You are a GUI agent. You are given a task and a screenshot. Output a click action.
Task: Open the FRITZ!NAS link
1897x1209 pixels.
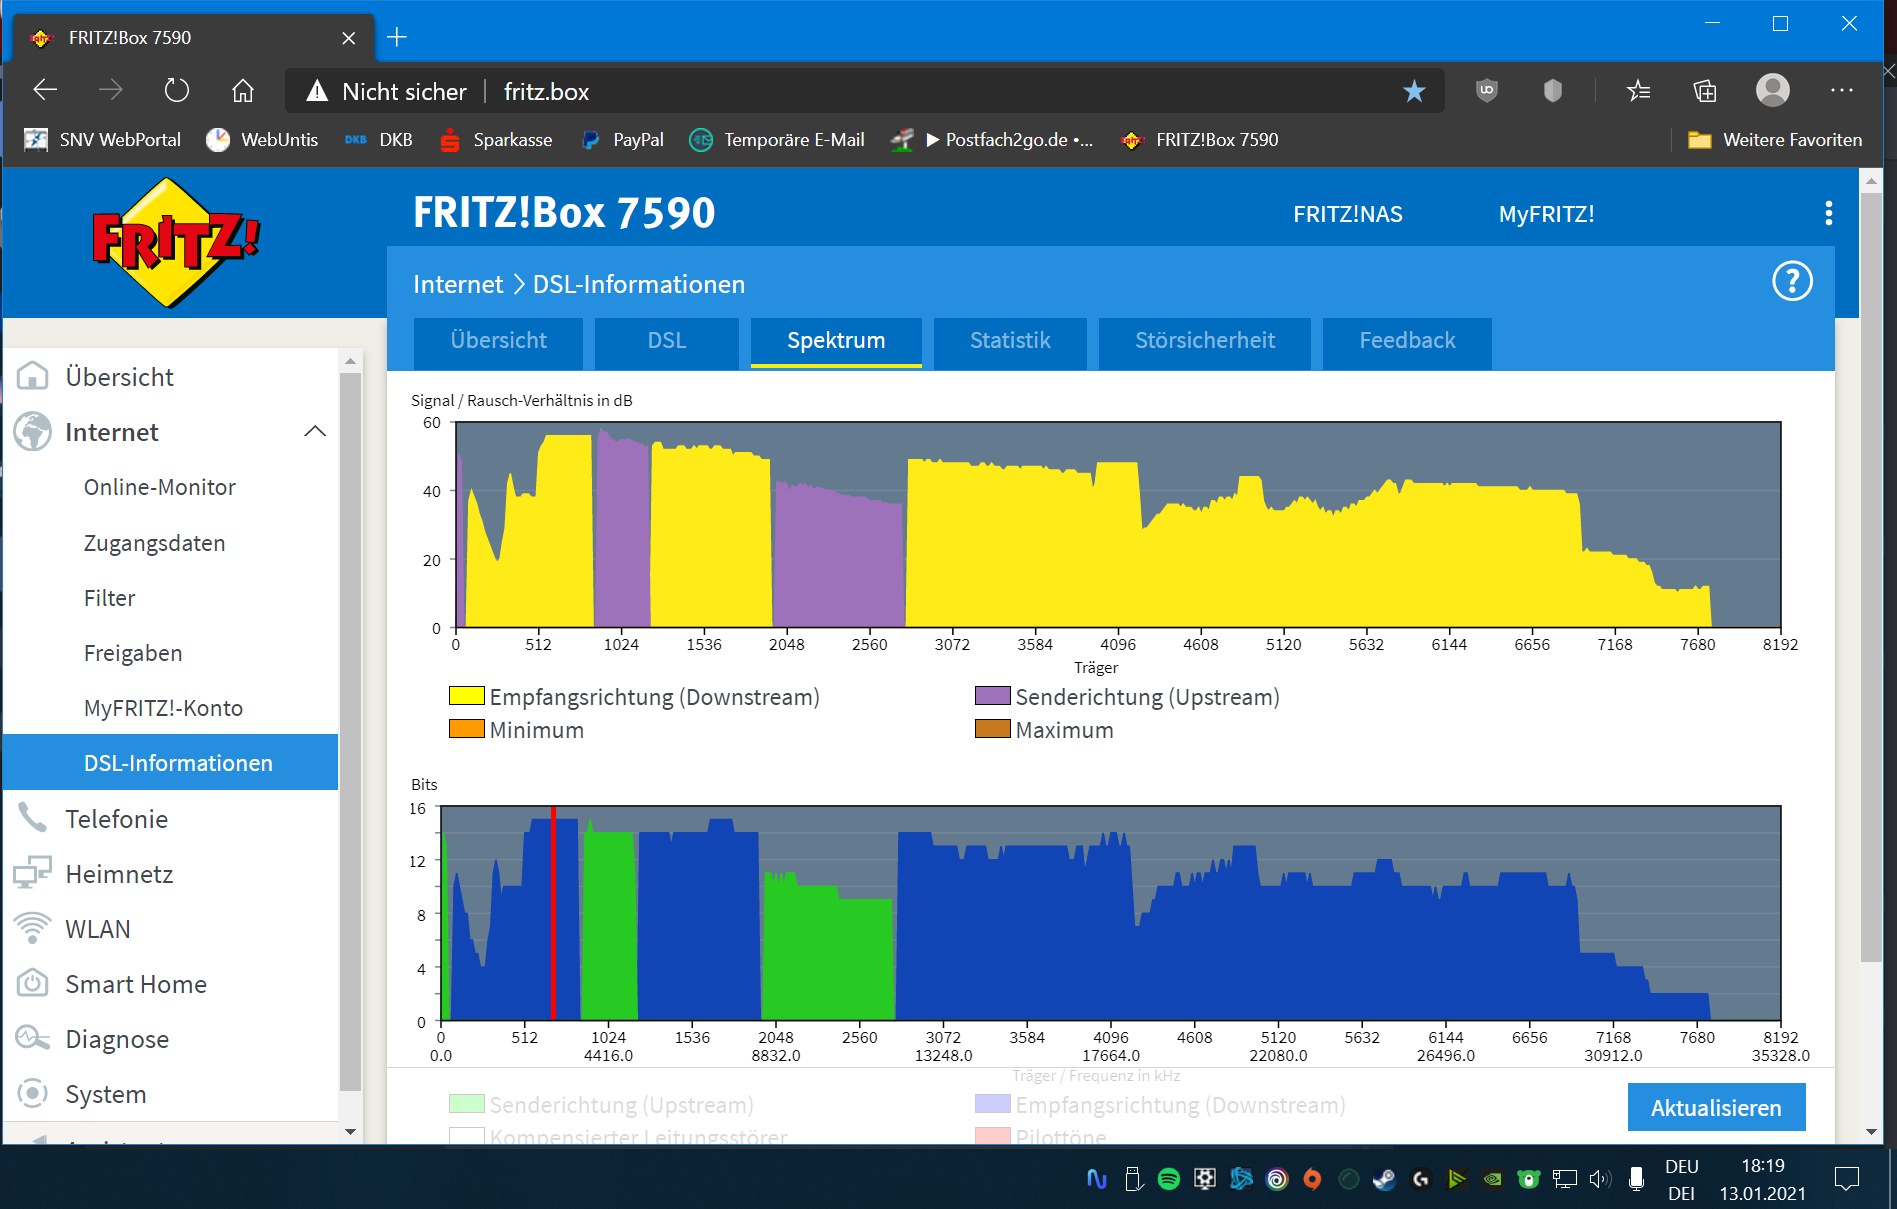coord(1348,214)
